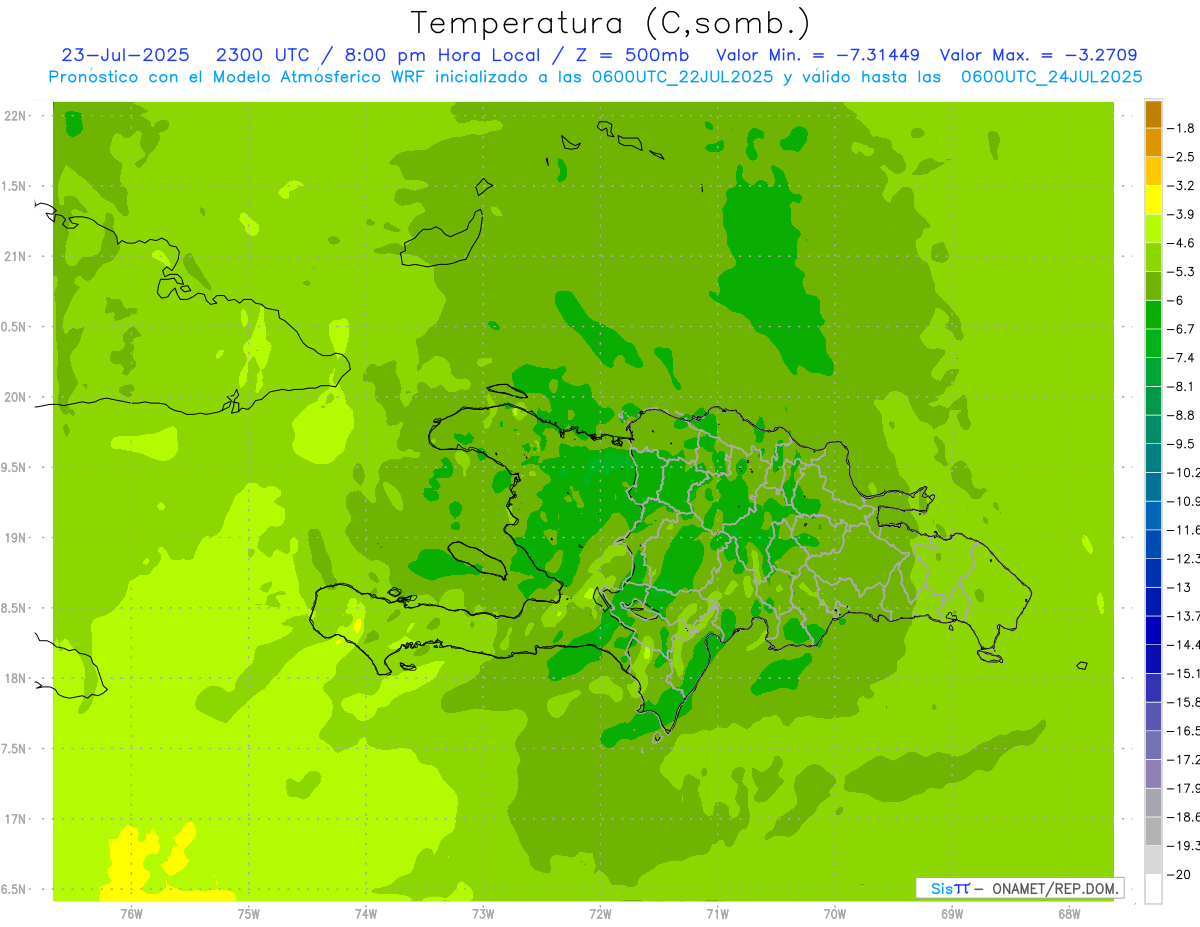Pick the orange swatch between -1.8 and -2.5
Image resolution: width=1200 pixels, height=927 pixels.
pos(1153,143)
